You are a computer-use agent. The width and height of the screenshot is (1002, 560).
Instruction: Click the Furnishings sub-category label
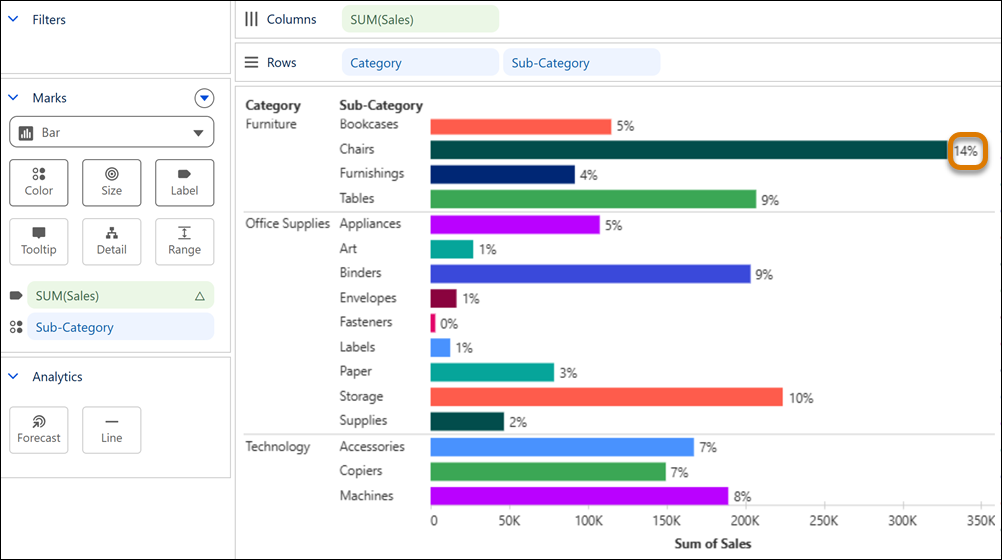pyautogui.click(x=372, y=173)
